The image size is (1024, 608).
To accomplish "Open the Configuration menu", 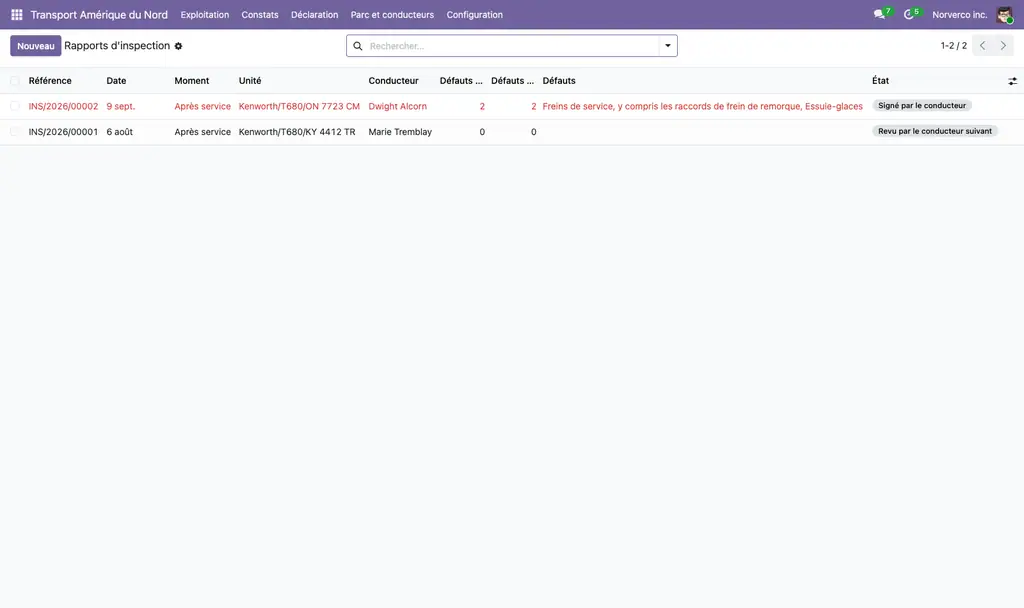I will [475, 14].
